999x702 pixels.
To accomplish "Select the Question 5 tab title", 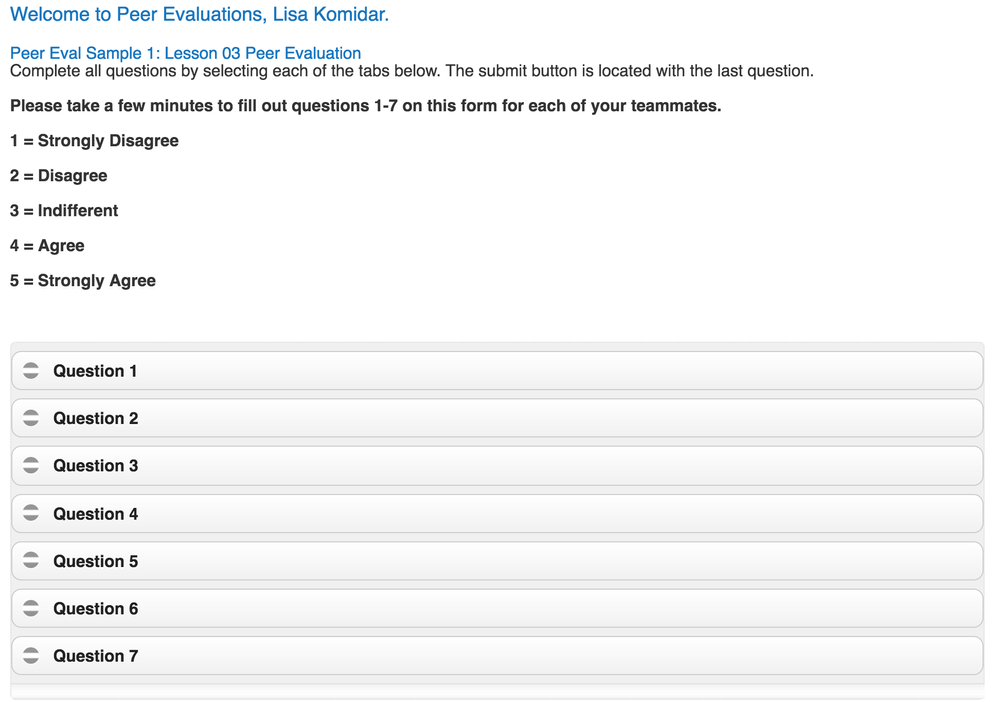I will pyautogui.click(x=96, y=561).
